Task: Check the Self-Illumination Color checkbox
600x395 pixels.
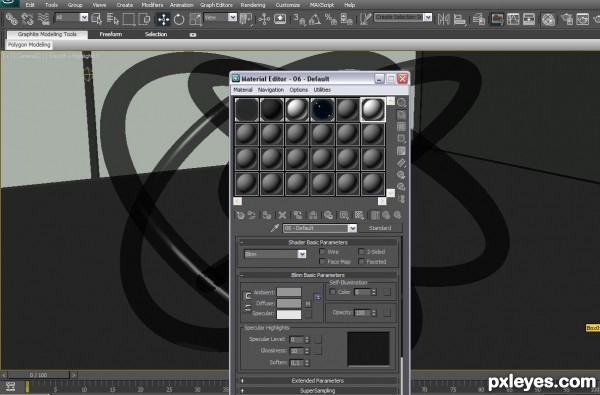Action: 333,292
